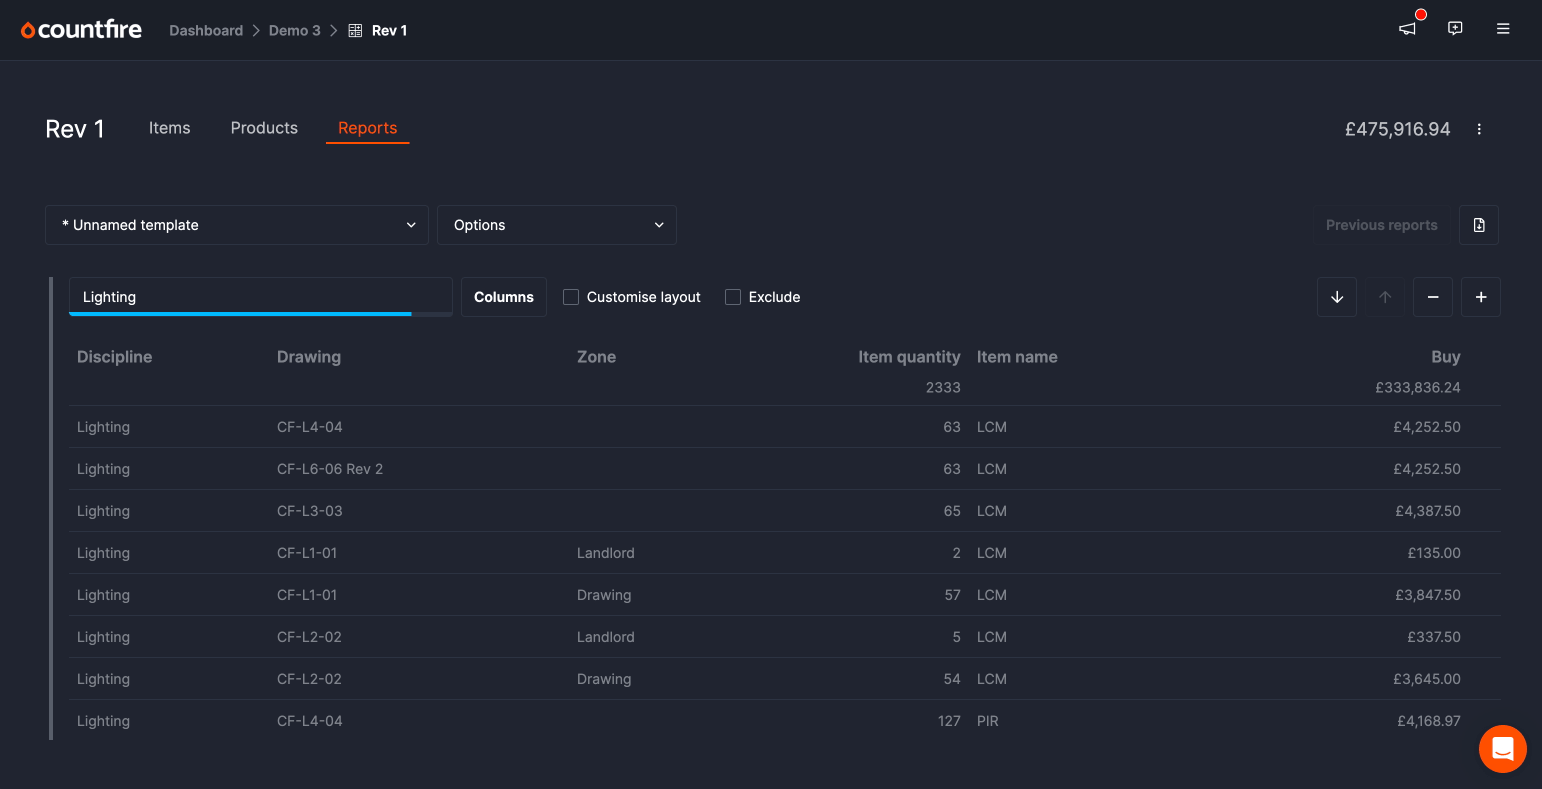Open the Unnamed template dropdown

(x=237, y=225)
